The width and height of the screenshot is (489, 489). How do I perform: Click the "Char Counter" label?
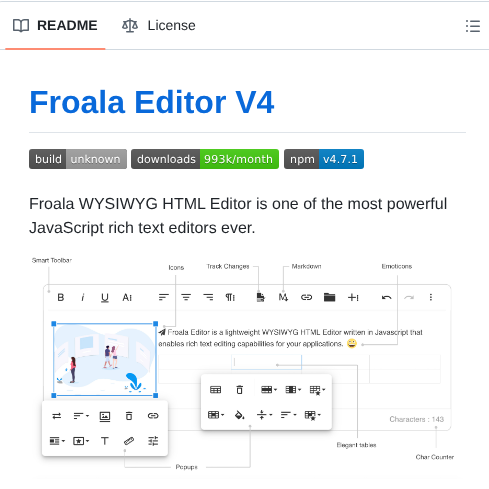click(x=435, y=457)
